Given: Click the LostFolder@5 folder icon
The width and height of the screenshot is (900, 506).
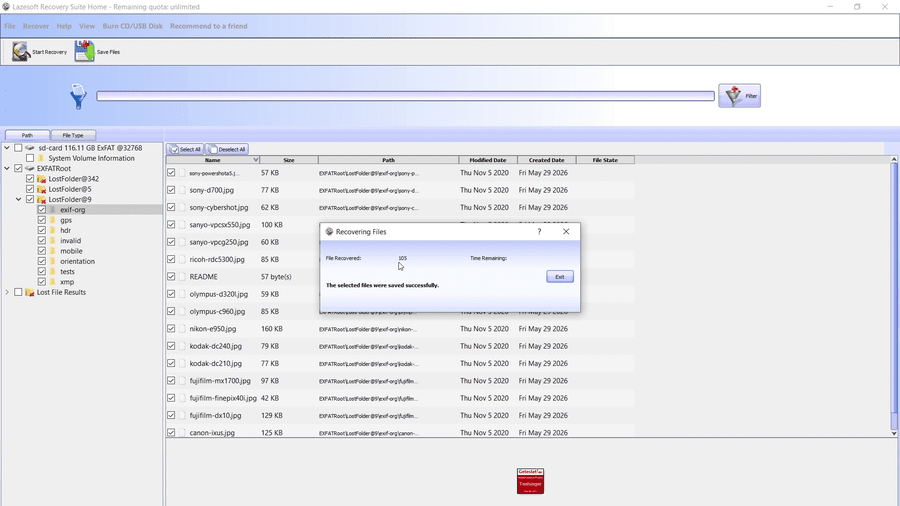Looking at the screenshot, I should pos(41,189).
